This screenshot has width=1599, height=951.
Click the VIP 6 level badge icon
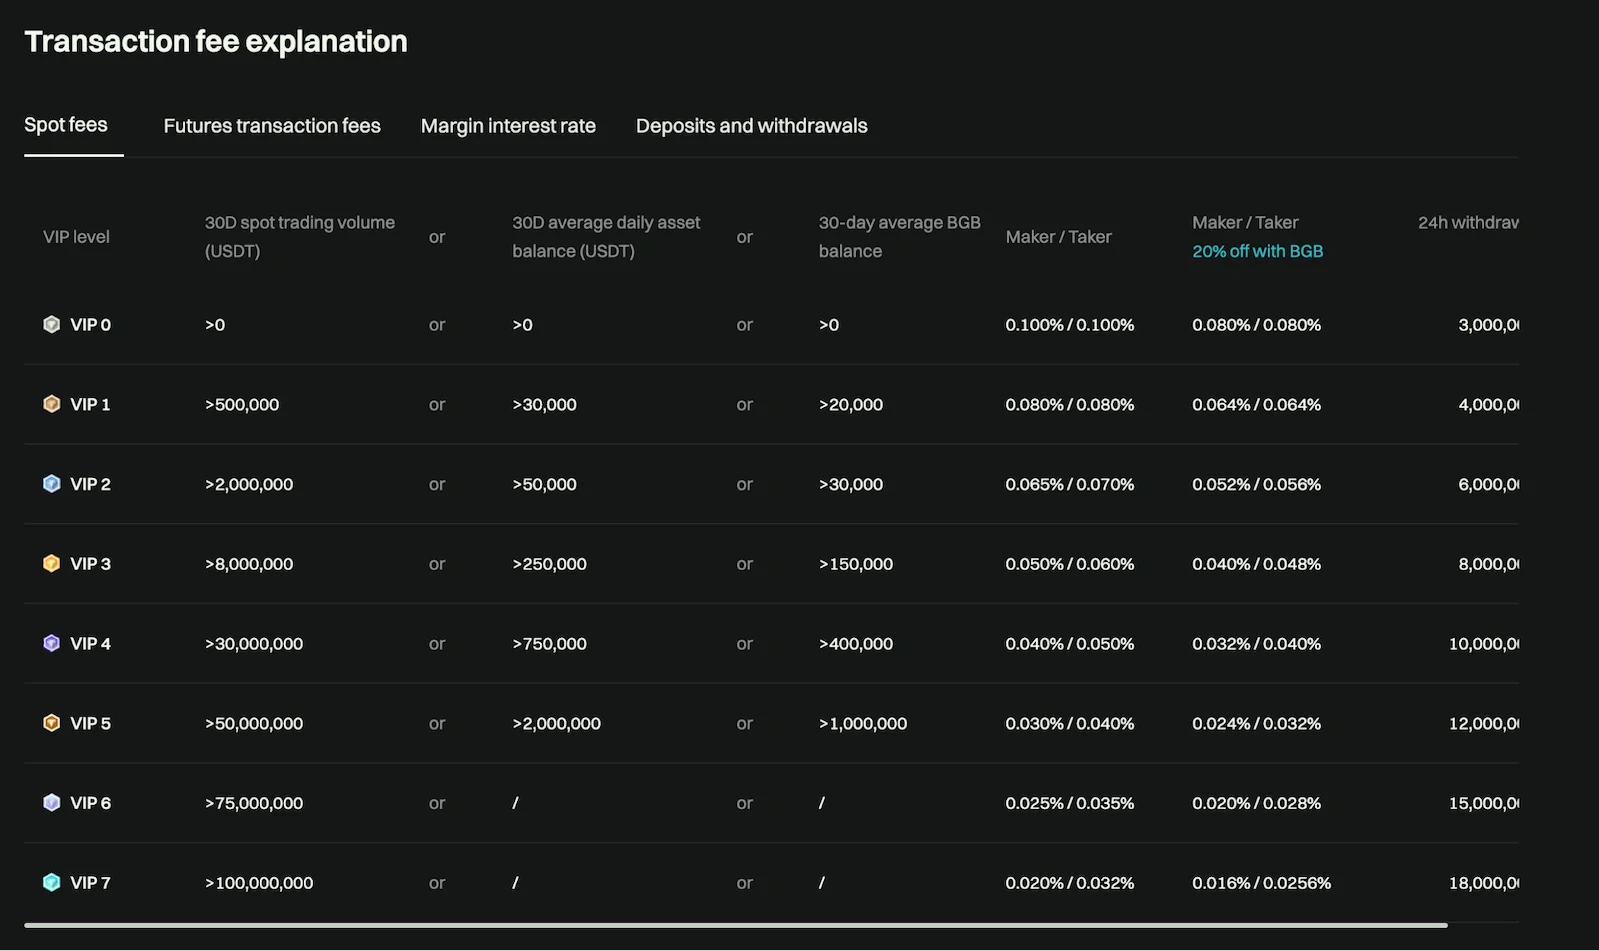pos(52,803)
